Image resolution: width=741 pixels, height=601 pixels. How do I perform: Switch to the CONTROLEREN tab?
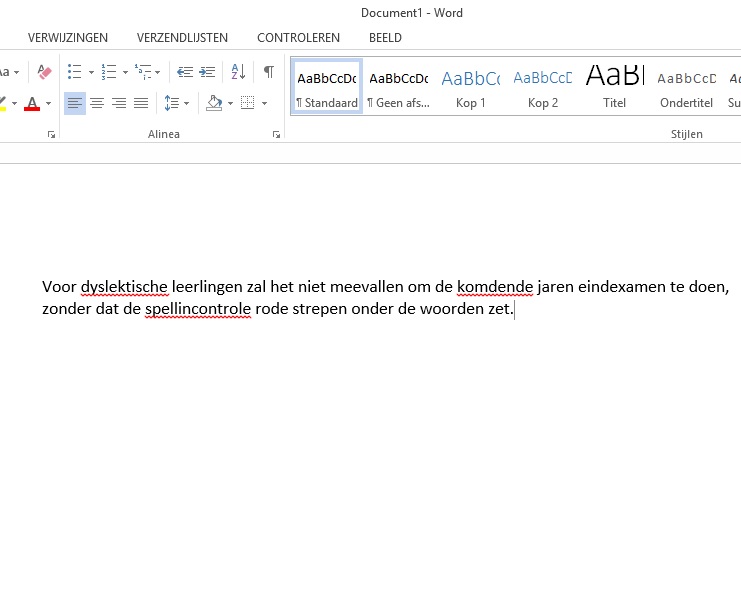point(298,38)
